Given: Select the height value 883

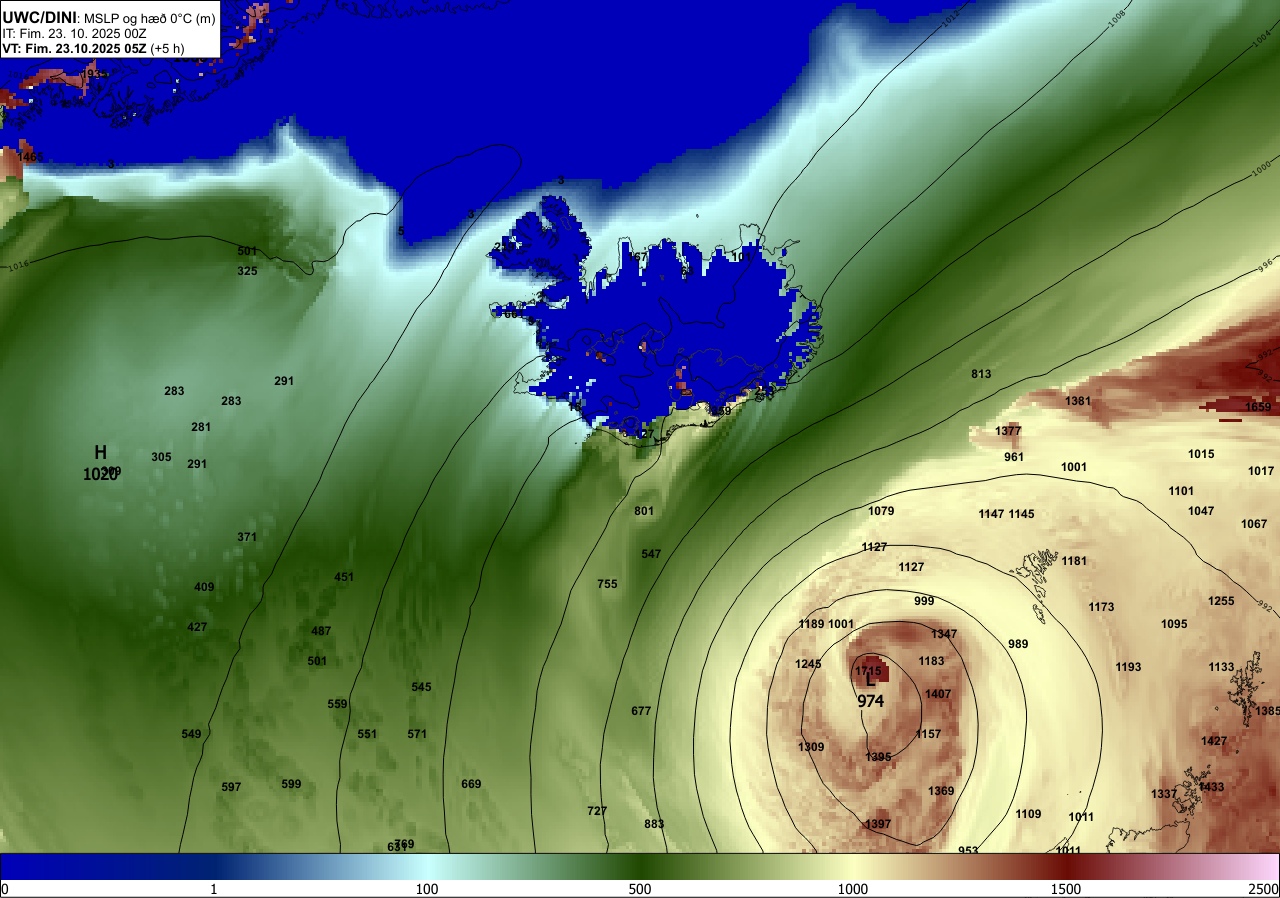Looking at the screenshot, I should (x=654, y=824).
